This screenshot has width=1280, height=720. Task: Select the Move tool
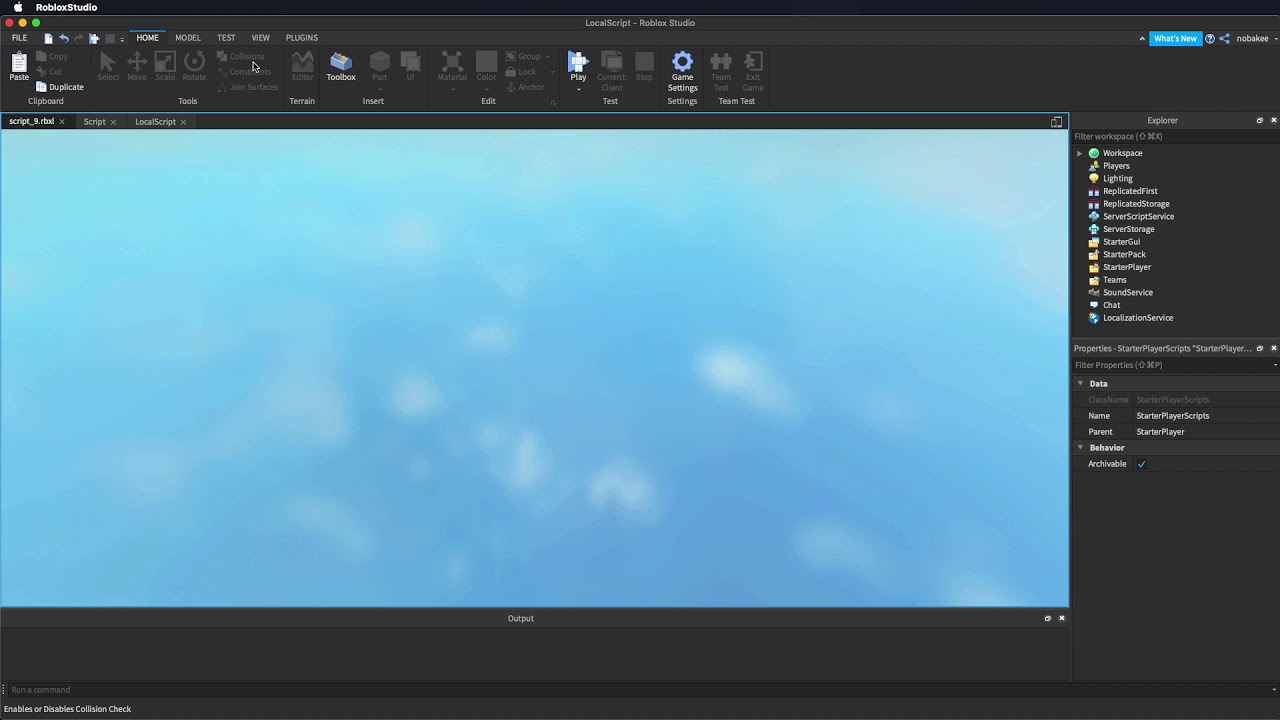pos(137,66)
